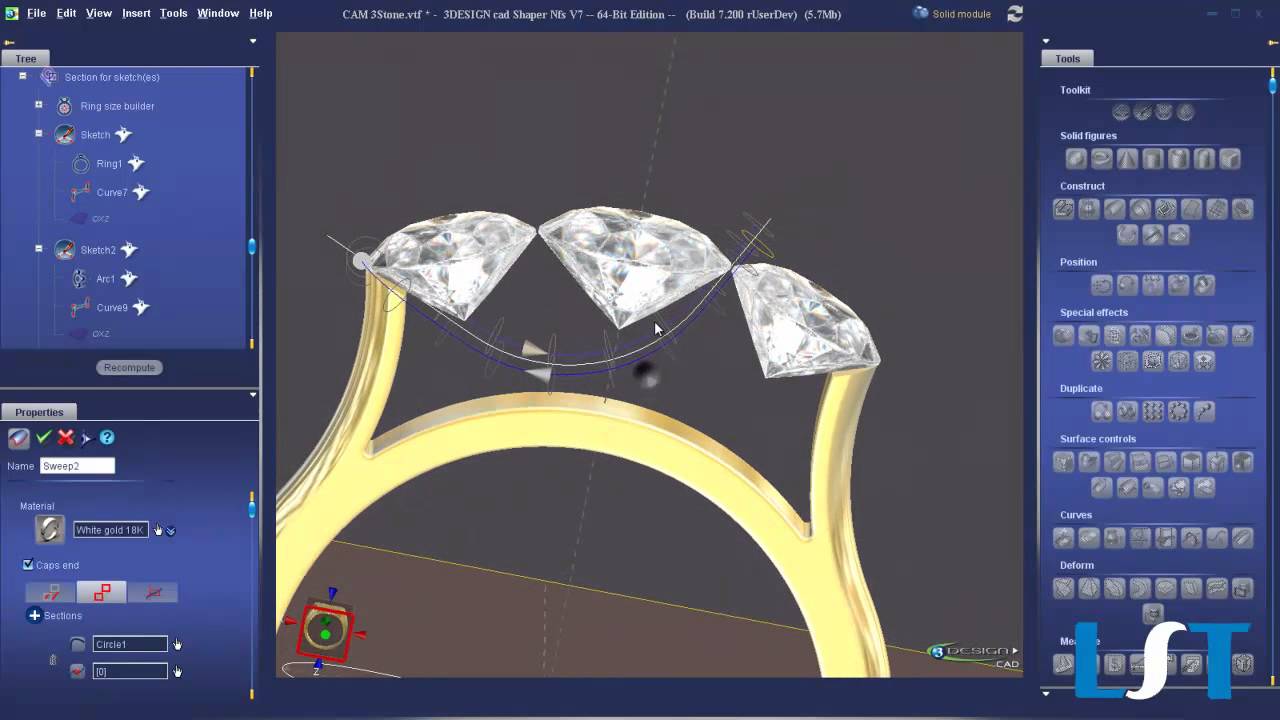Validate Sweep2 with the green checkmark
The height and width of the screenshot is (720, 1280).
[43, 437]
